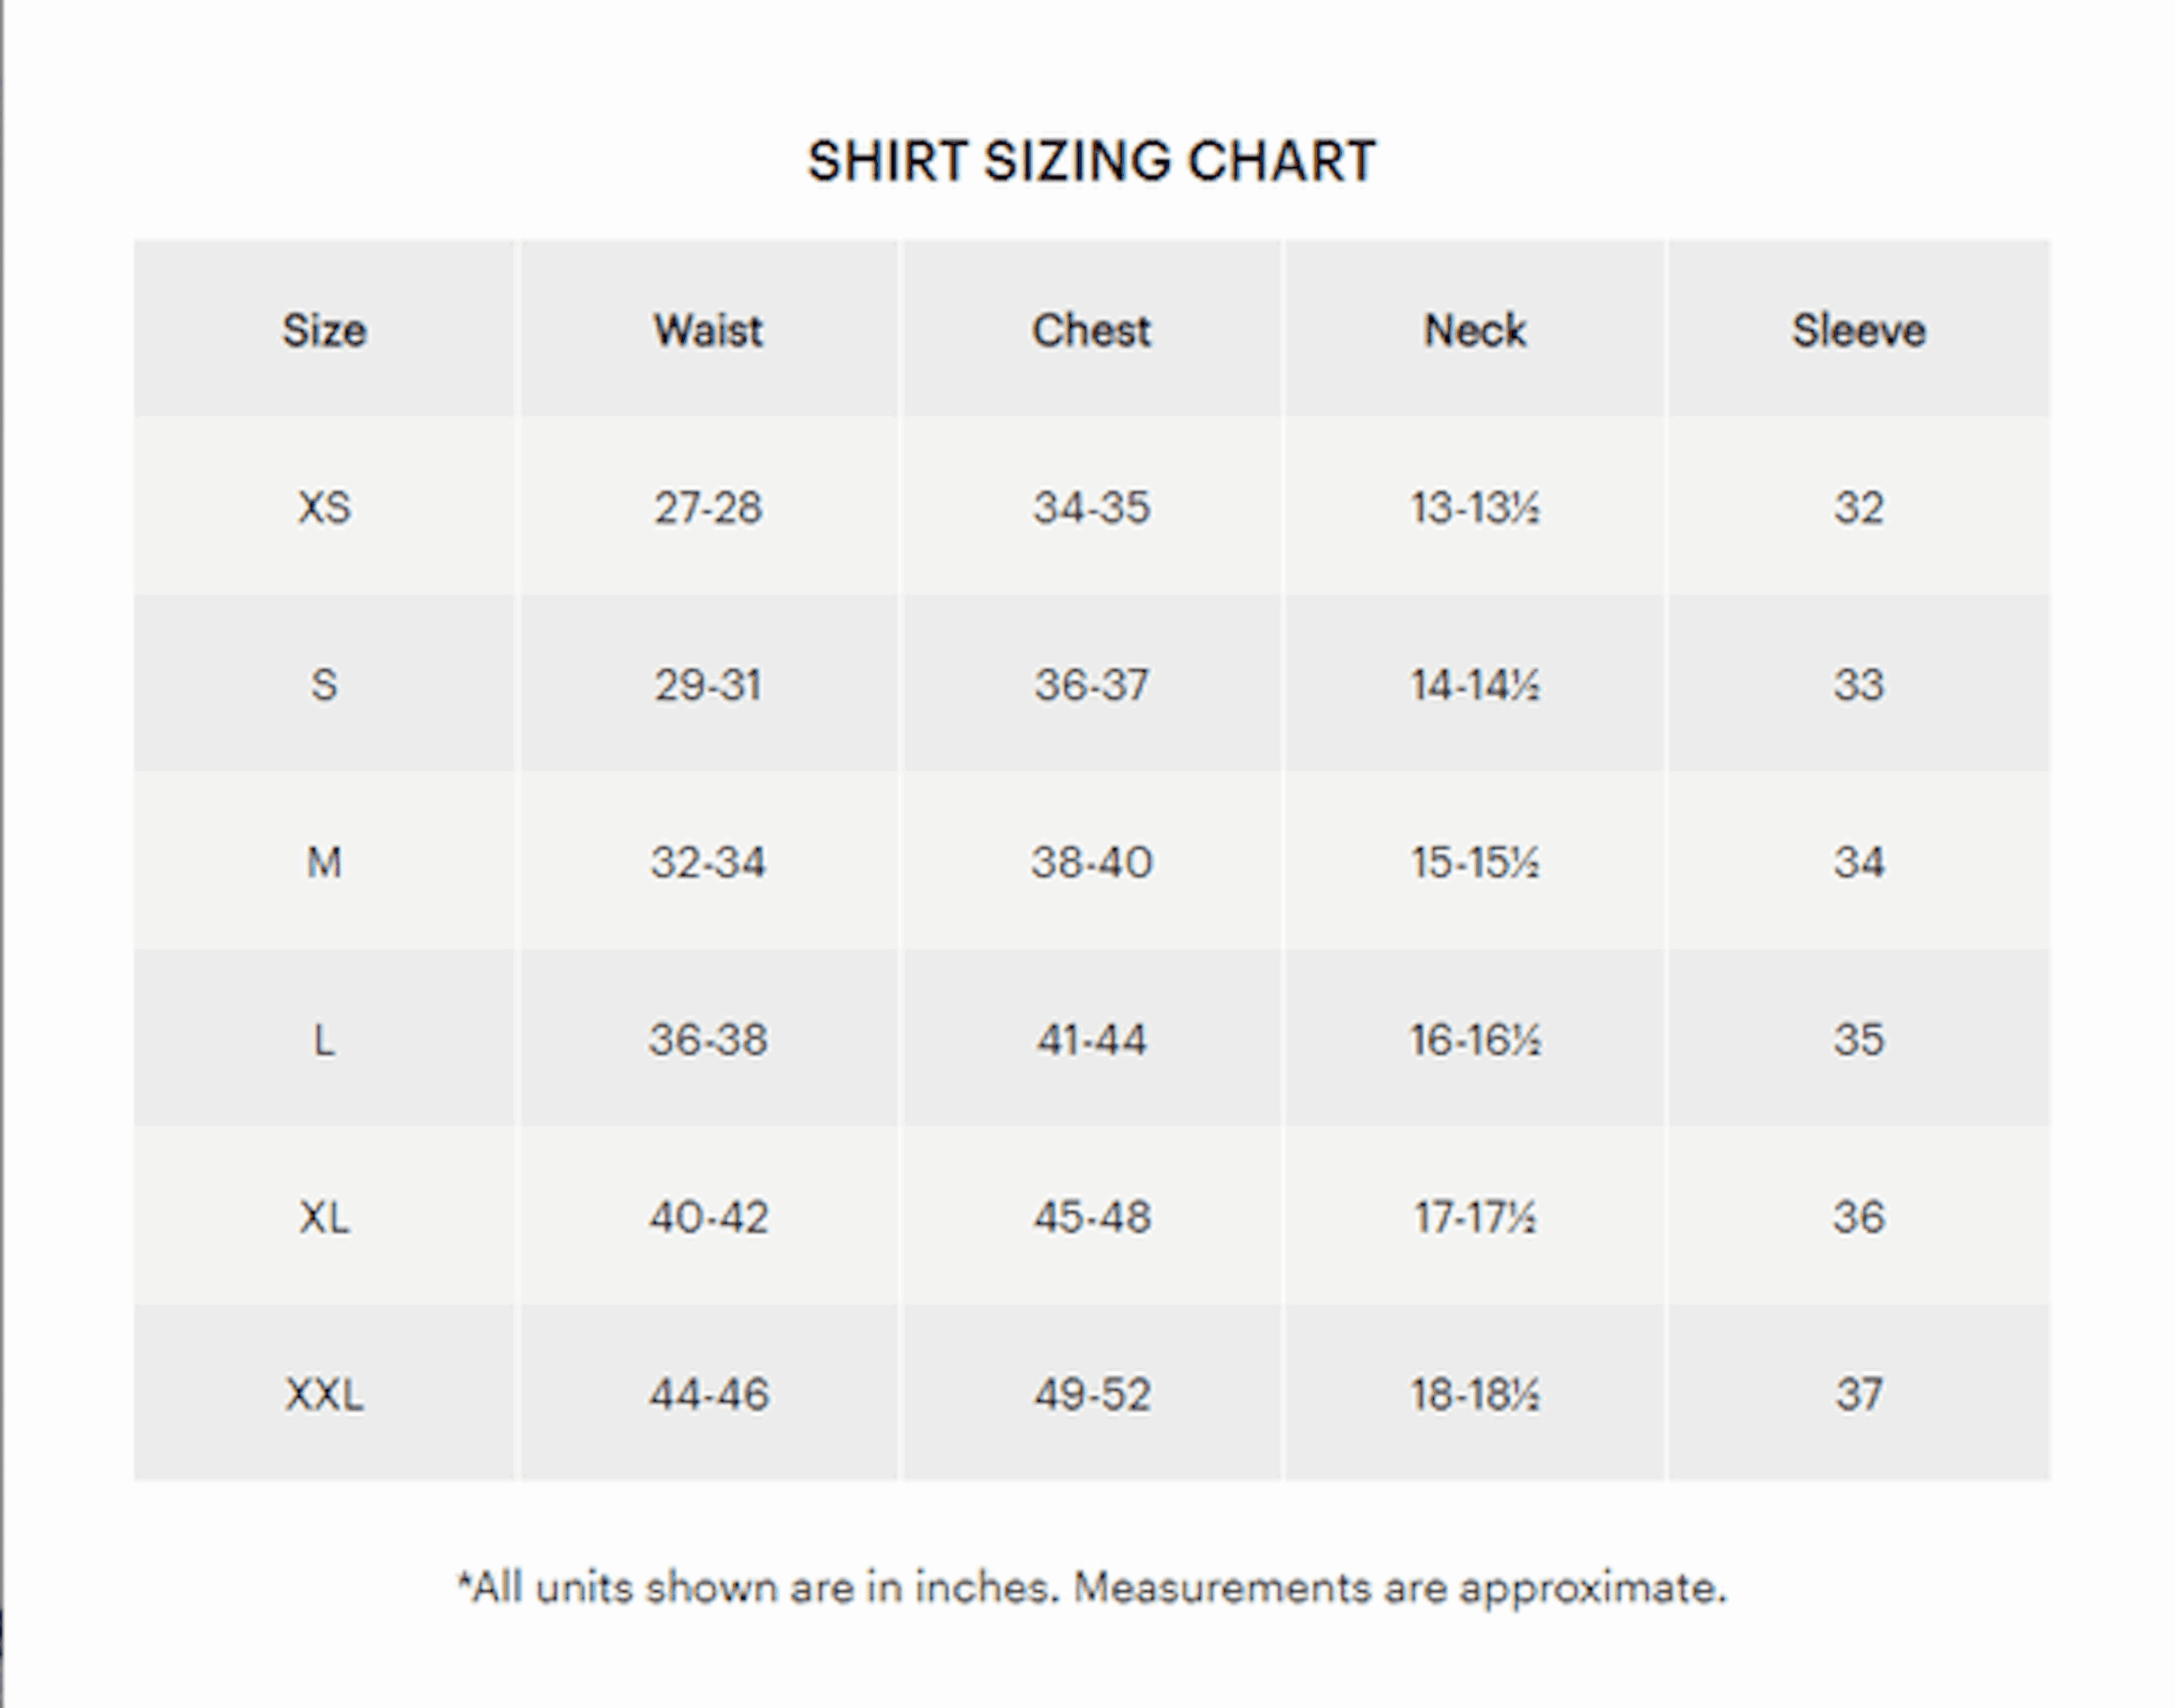The width and height of the screenshot is (2175, 1708).
Task: Click chest value 34-35 for XS
Action: (x=1091, y=507)
